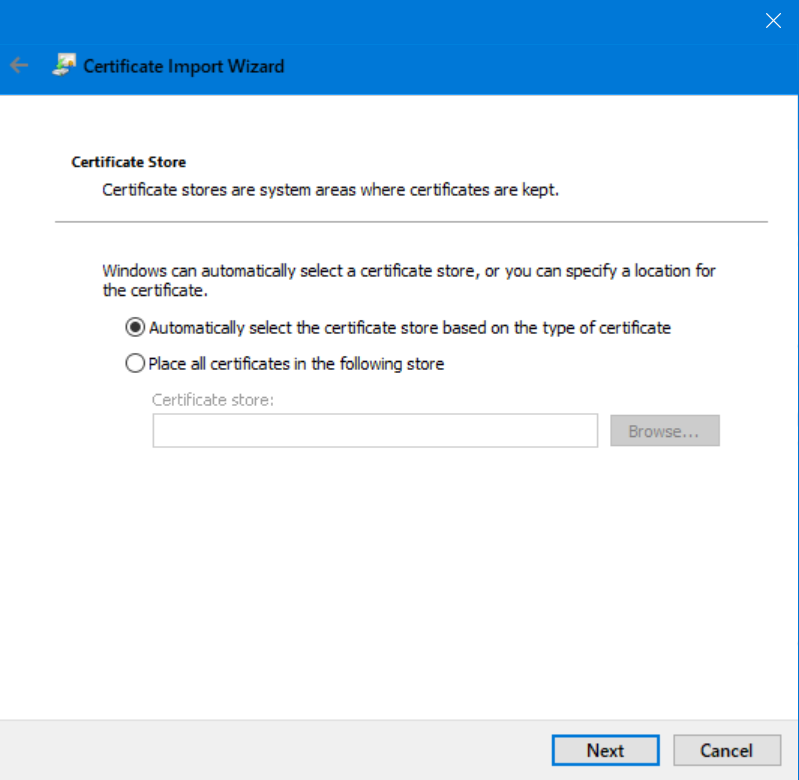This screenshot has height=780, width=799.
Task: Click Next to continue the wizard
Action: click(605, 750)
